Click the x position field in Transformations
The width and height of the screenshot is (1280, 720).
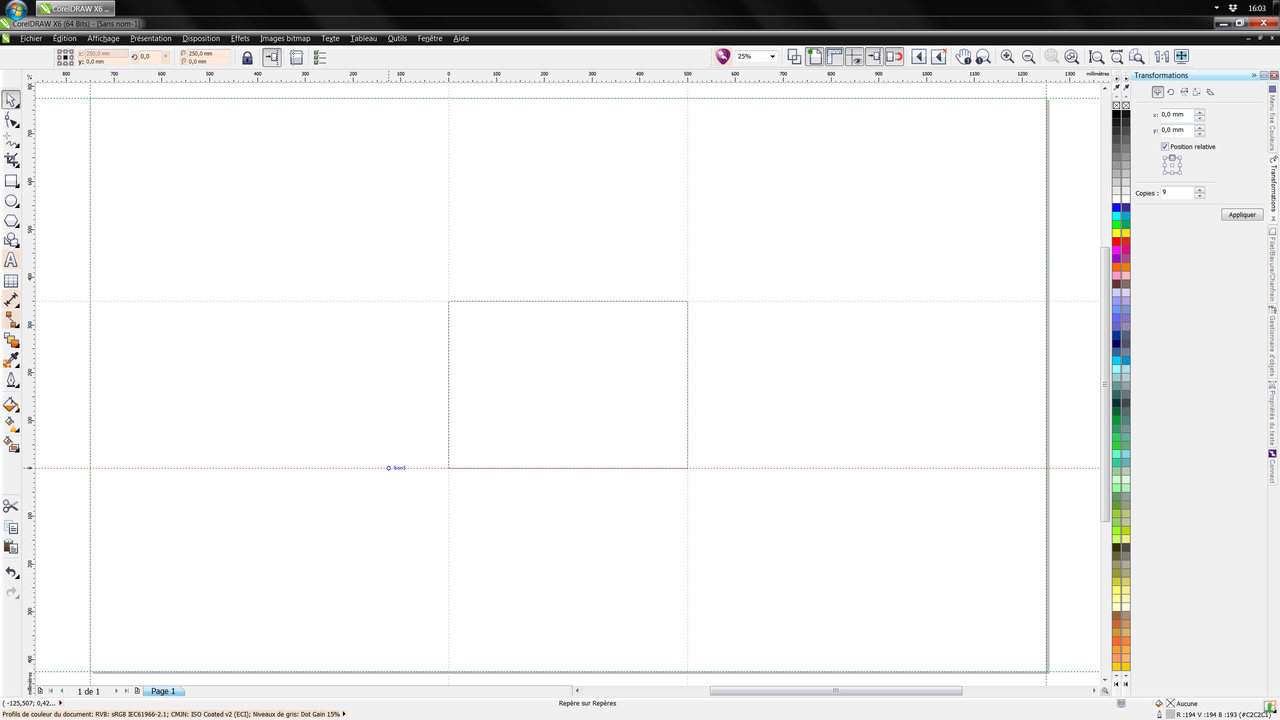coord(1176,115)
